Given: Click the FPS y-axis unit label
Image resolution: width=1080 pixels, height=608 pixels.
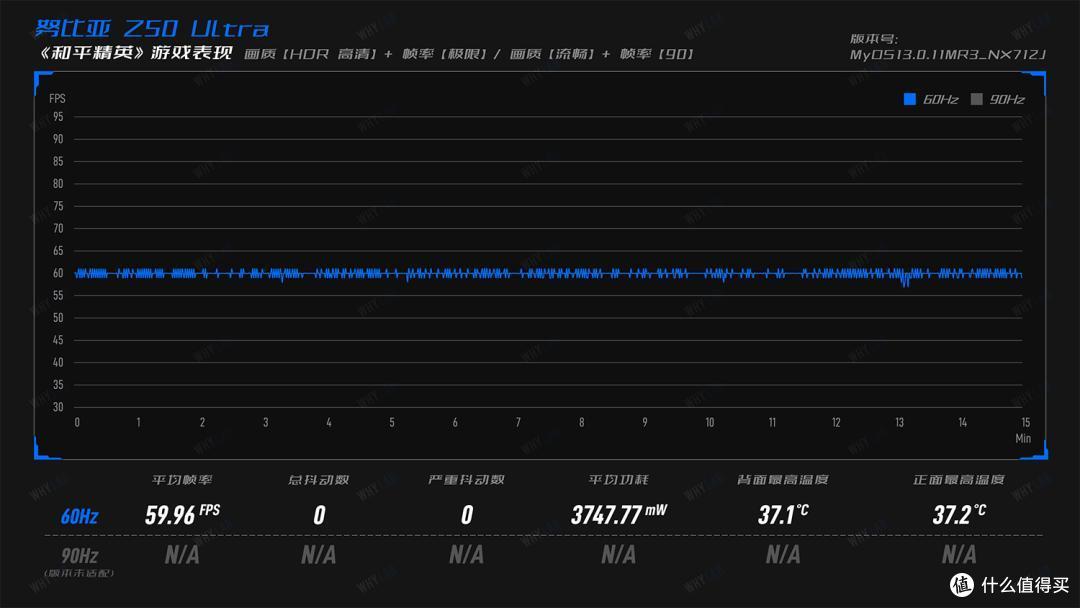Looking at the screenshot, I should [57, 98].
